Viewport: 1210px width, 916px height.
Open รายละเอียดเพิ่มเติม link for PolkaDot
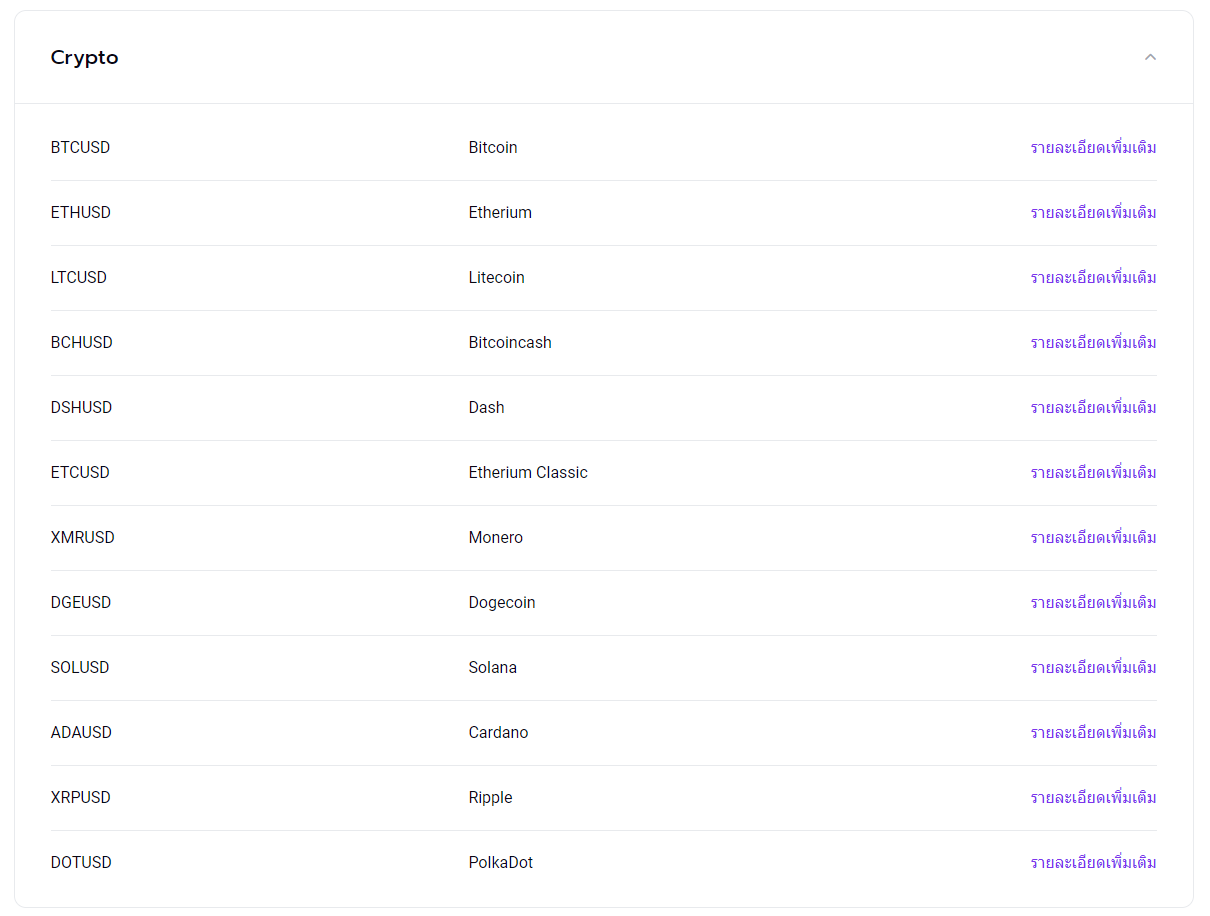point(1094,863)
